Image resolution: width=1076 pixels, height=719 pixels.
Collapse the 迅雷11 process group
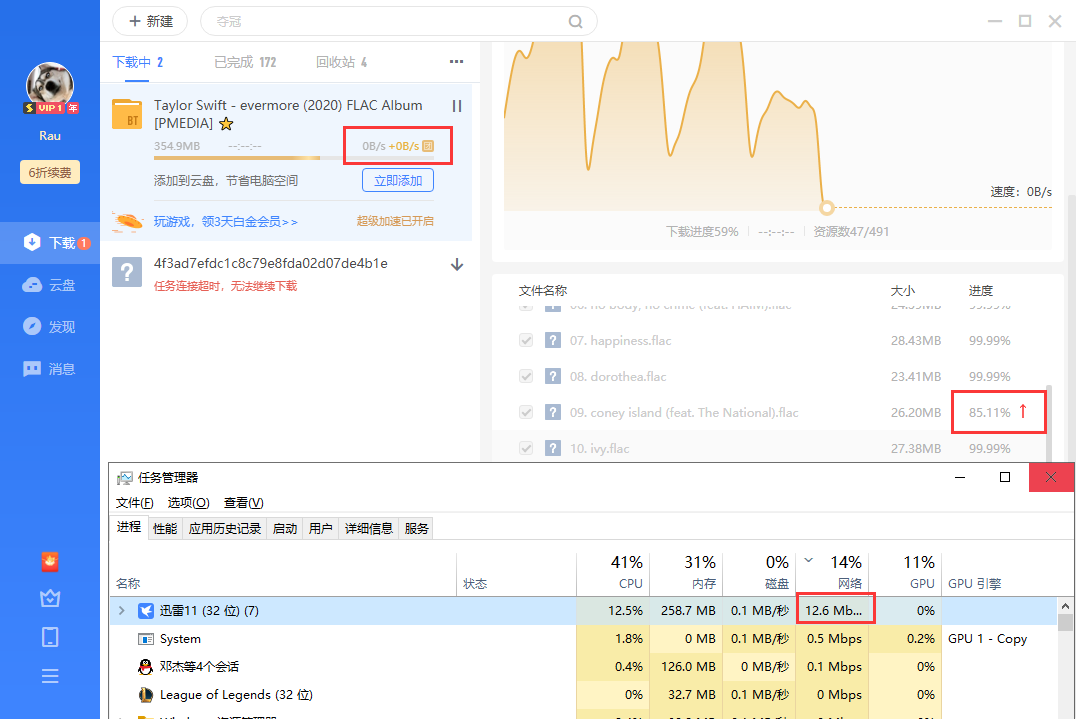120,609
